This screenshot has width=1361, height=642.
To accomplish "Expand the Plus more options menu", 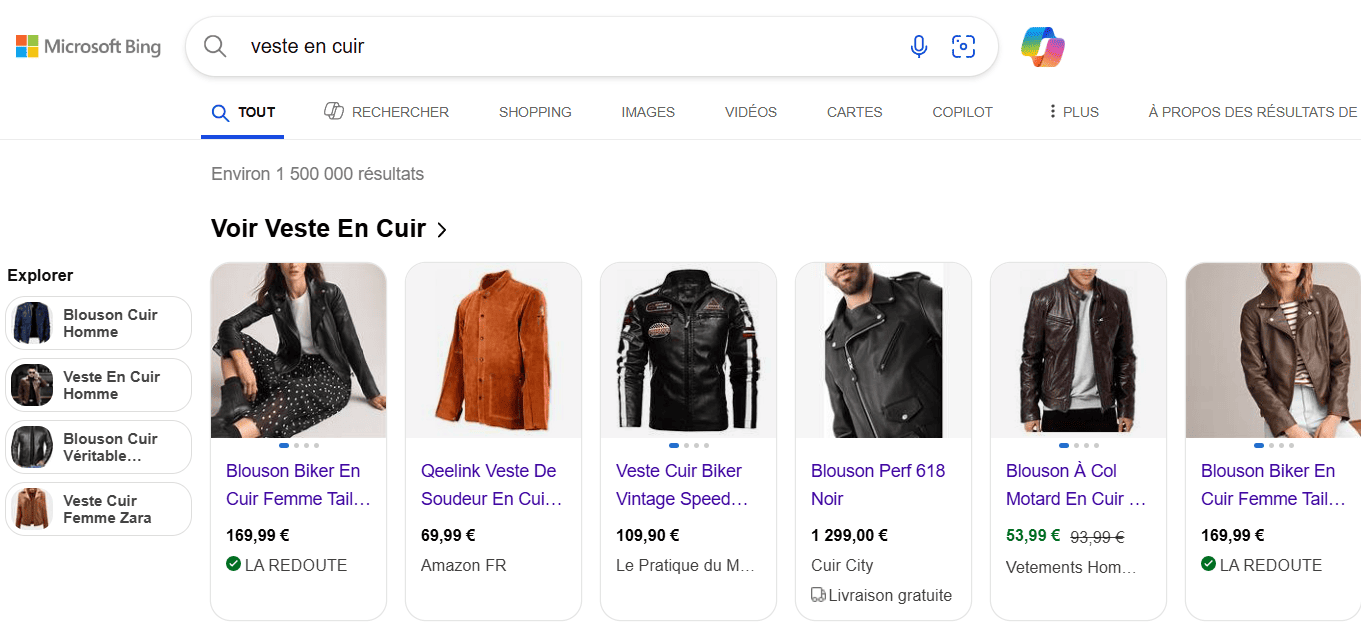I will tap(1073, 112).
